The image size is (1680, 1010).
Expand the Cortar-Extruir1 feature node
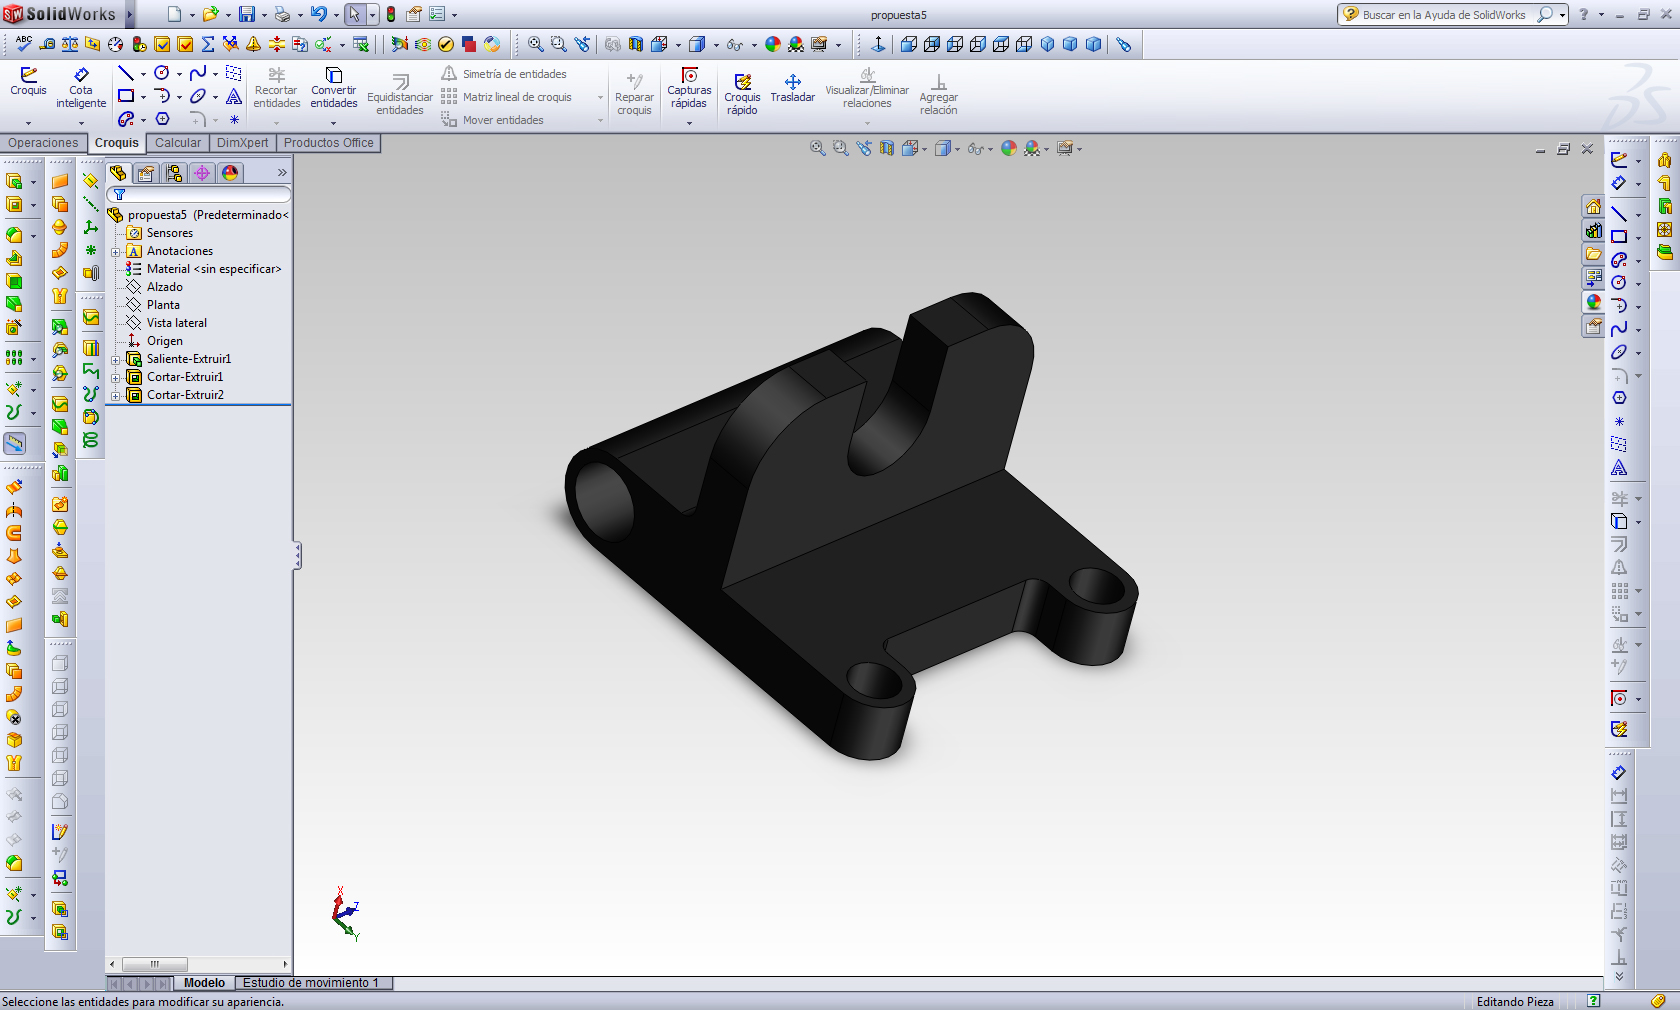[116, 378]
